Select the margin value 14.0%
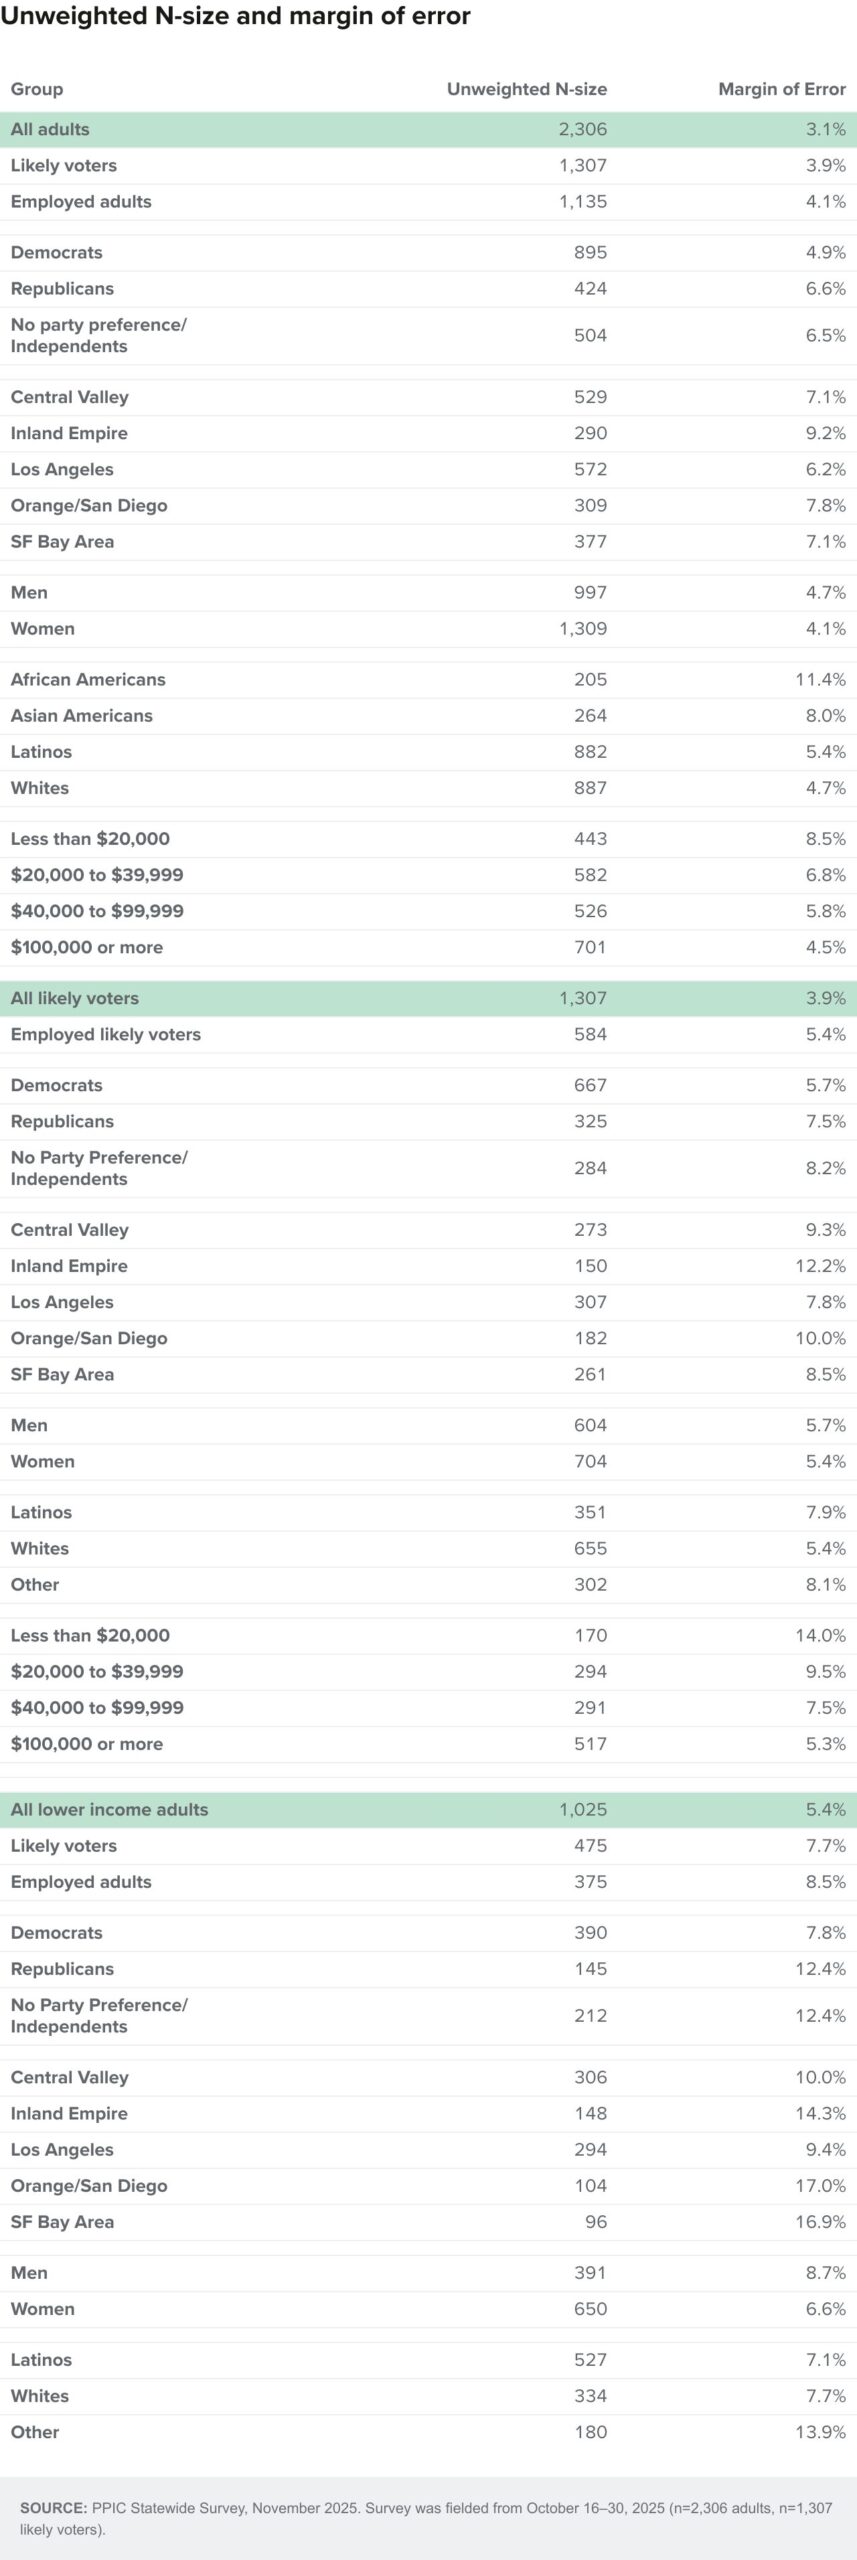This screenshot has height=2560, width=857. 821,1635
